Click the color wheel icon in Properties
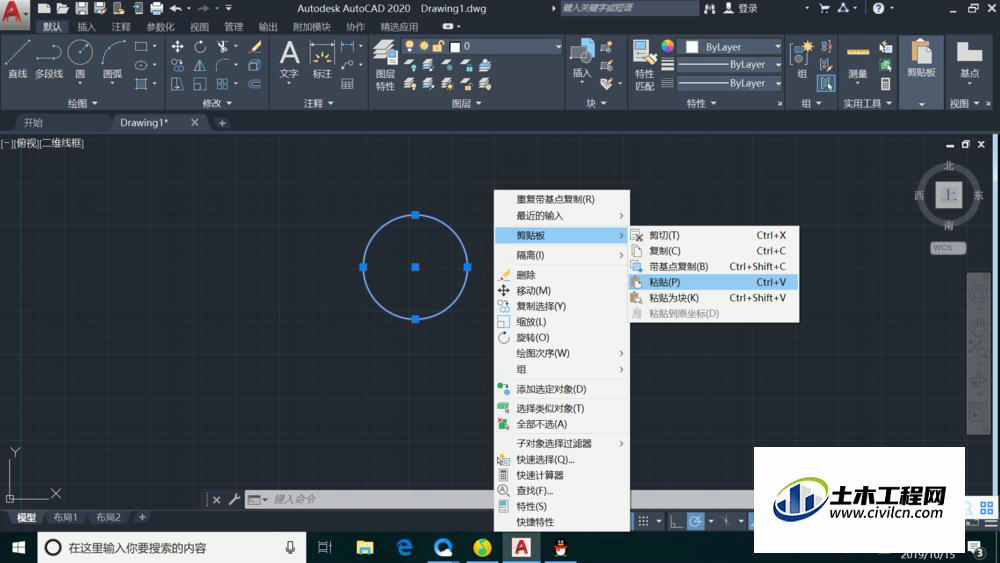 coord(667,46)
